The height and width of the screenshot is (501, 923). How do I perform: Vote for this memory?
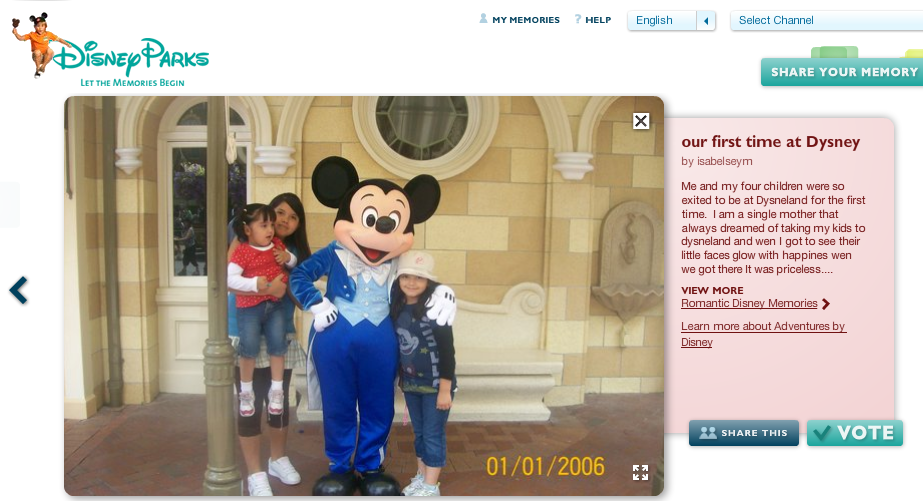pyautogui.click(x=855, y=433)
